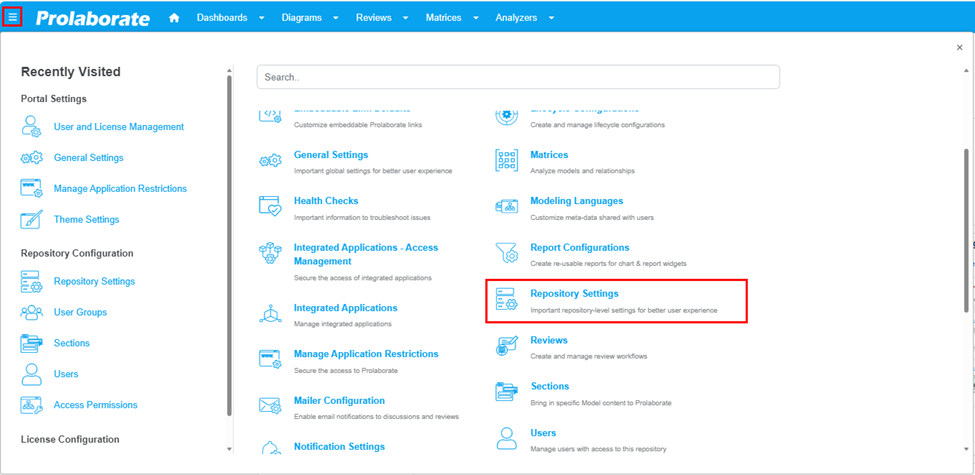This screenshot has width=975, height=475.
Task: Open User Groups link
Action: 80,312
